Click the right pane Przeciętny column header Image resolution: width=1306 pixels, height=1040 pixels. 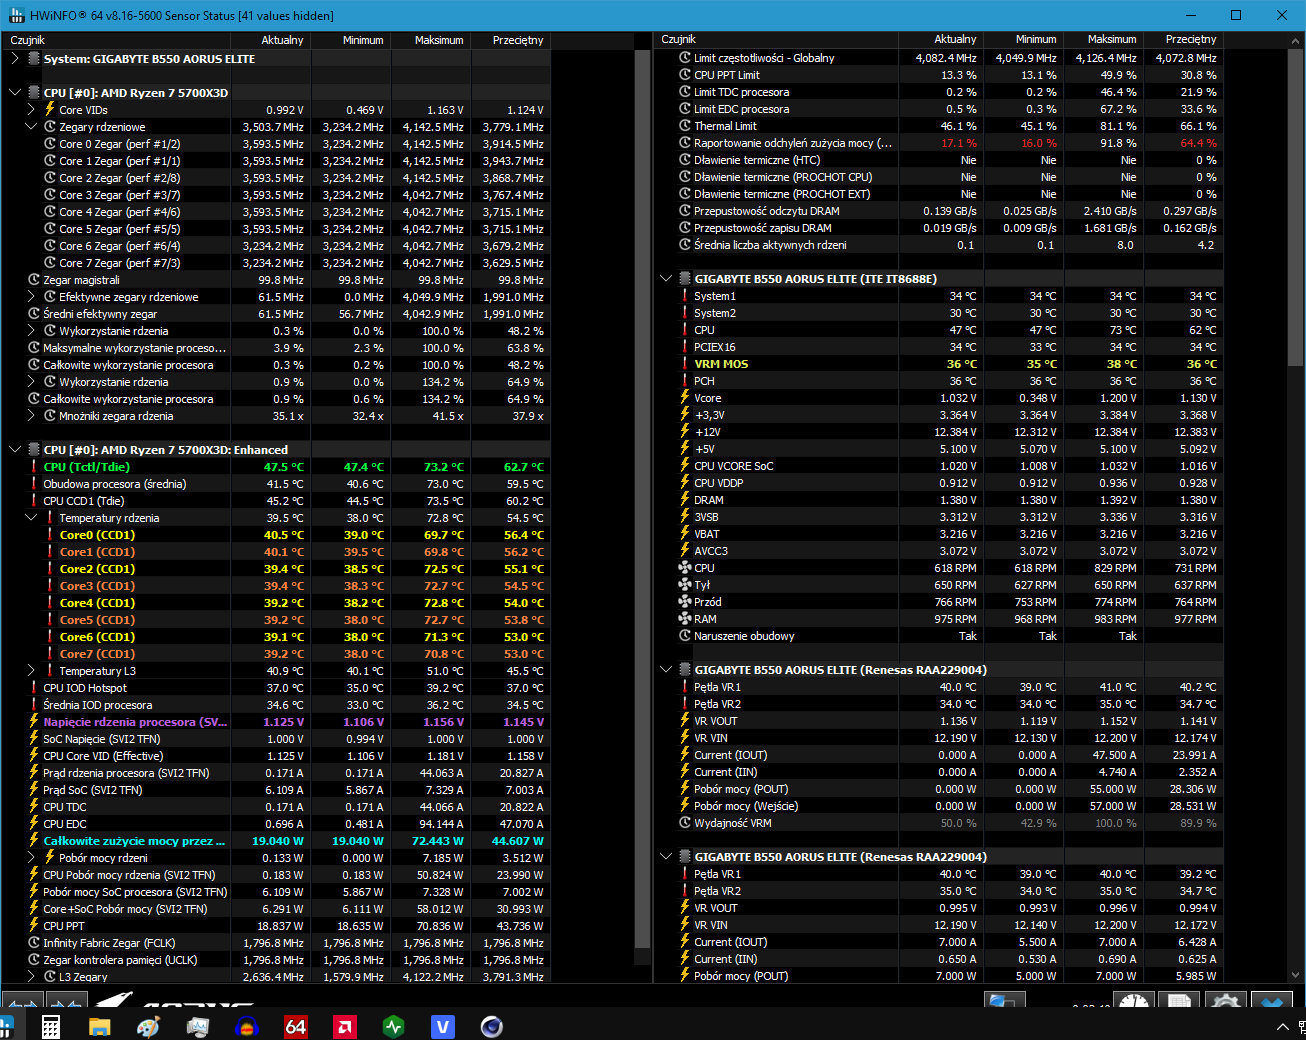pyautogui.click(x=1190, y=39)
